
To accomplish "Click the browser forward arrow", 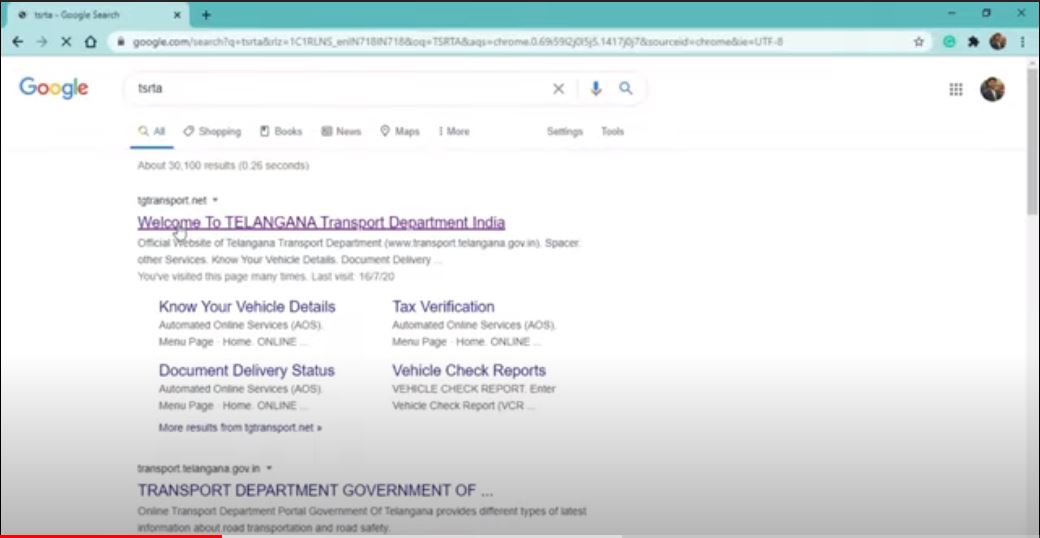I will 42,41.
